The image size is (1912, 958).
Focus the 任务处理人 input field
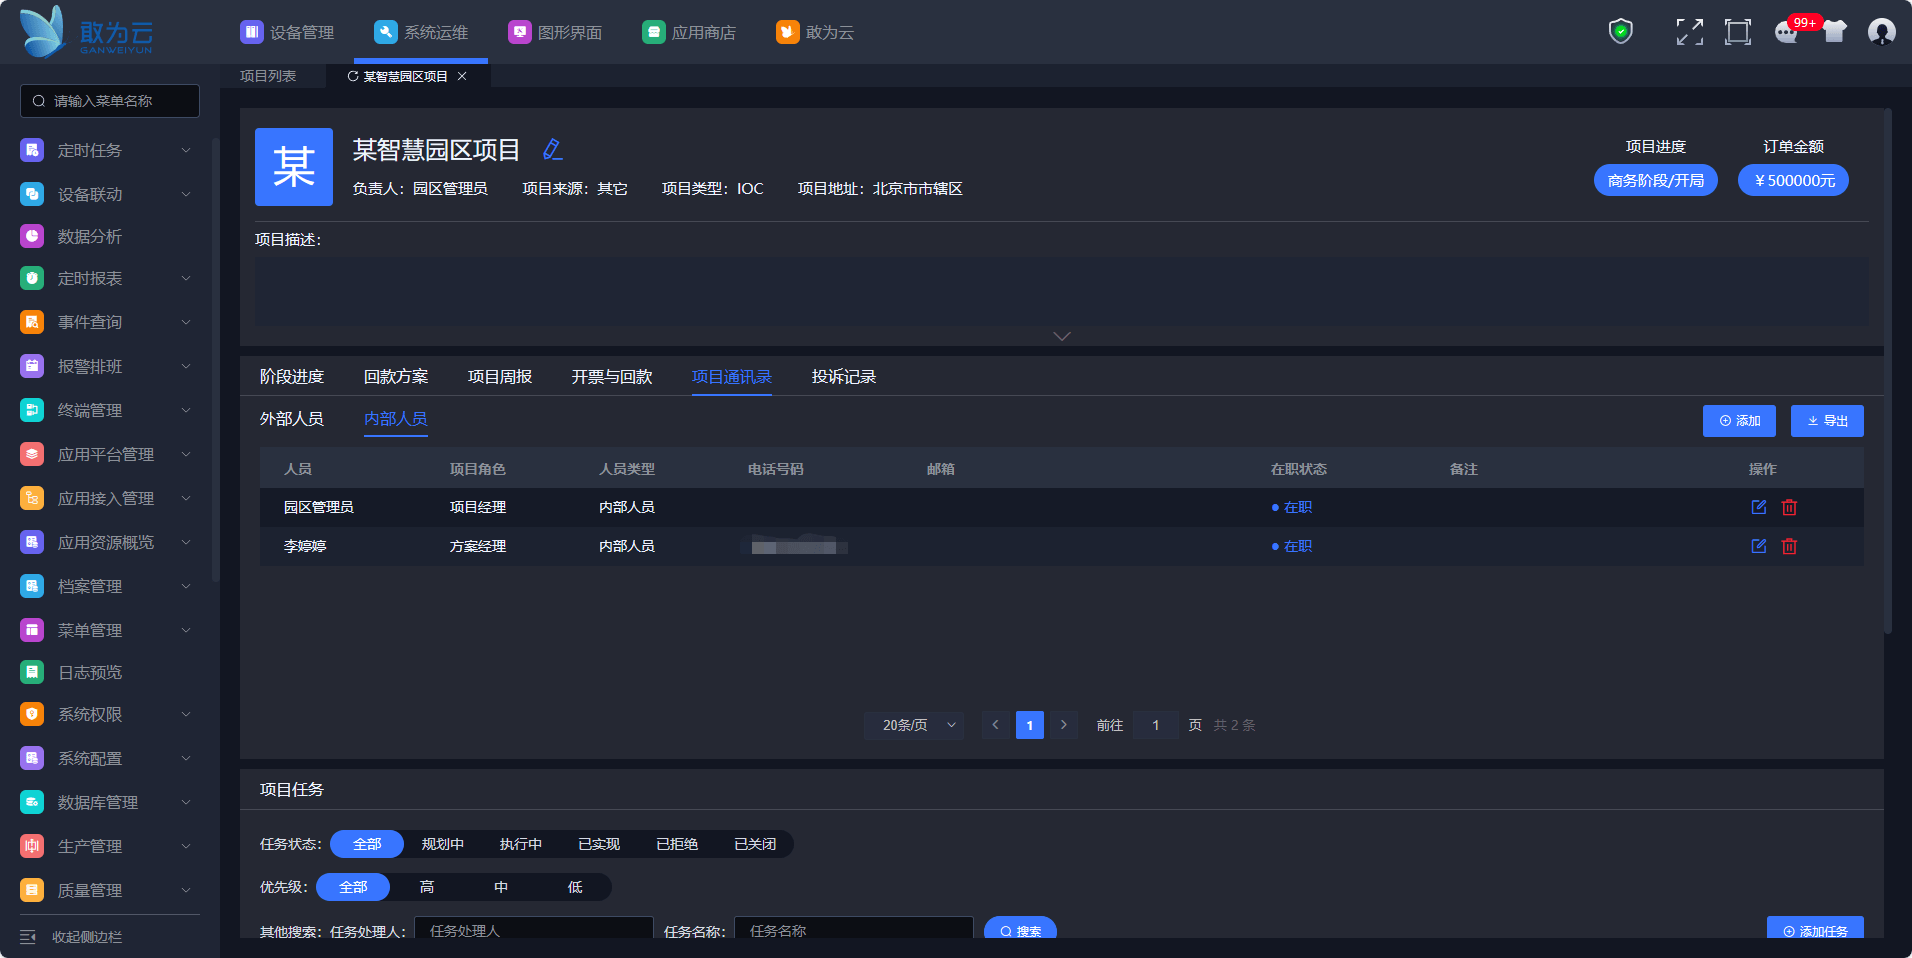coord(534,929)
